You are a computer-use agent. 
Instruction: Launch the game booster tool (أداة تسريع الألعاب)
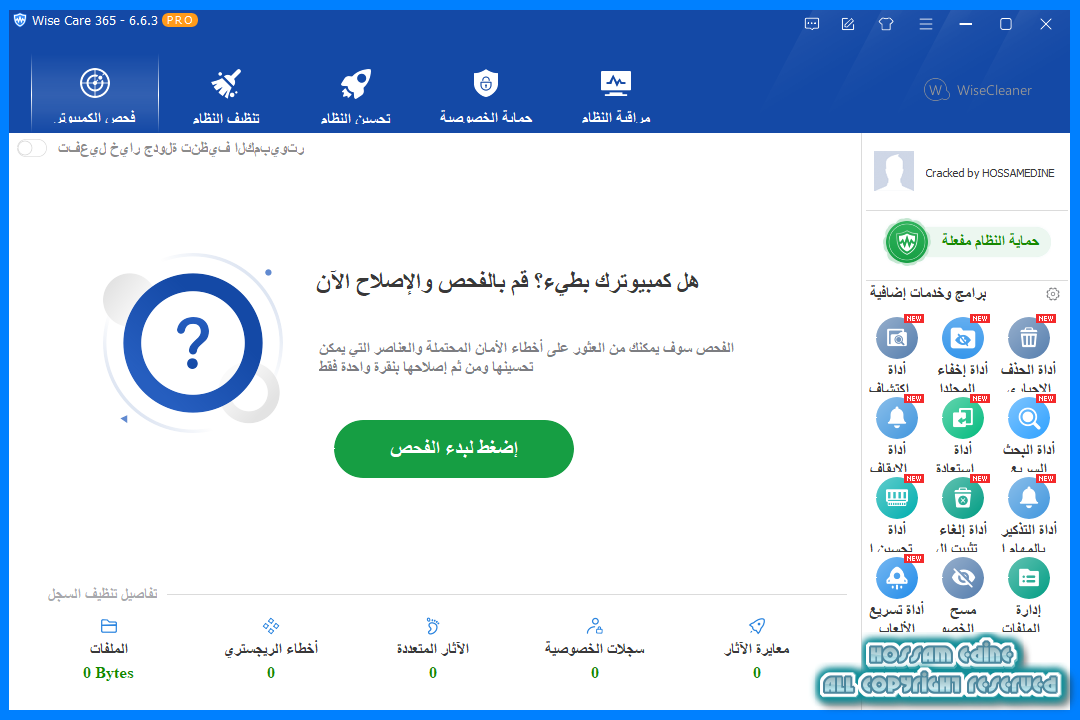(897, 578)
